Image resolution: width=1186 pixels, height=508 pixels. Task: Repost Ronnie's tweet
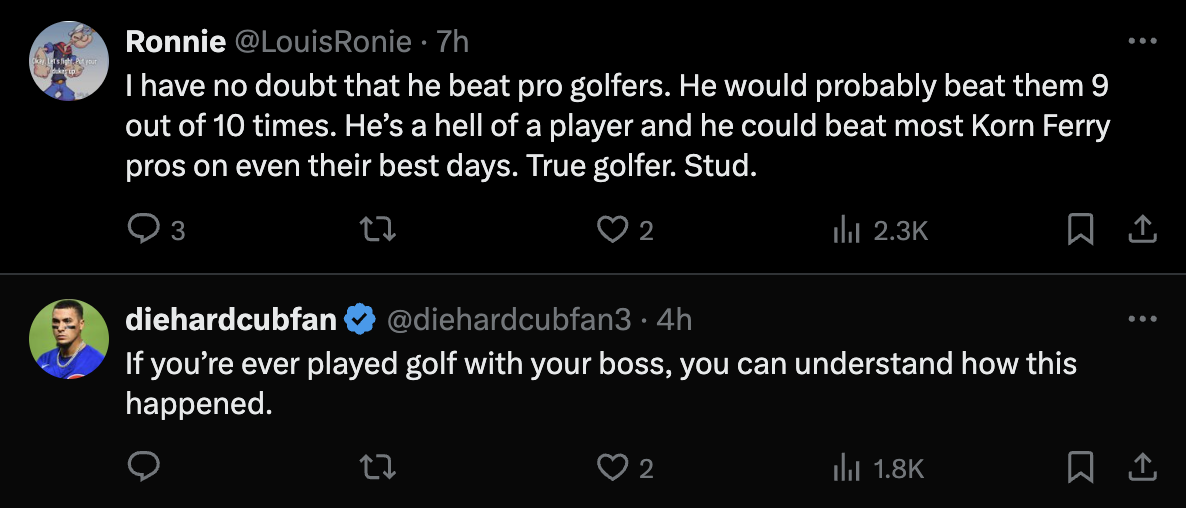point(378,231)
